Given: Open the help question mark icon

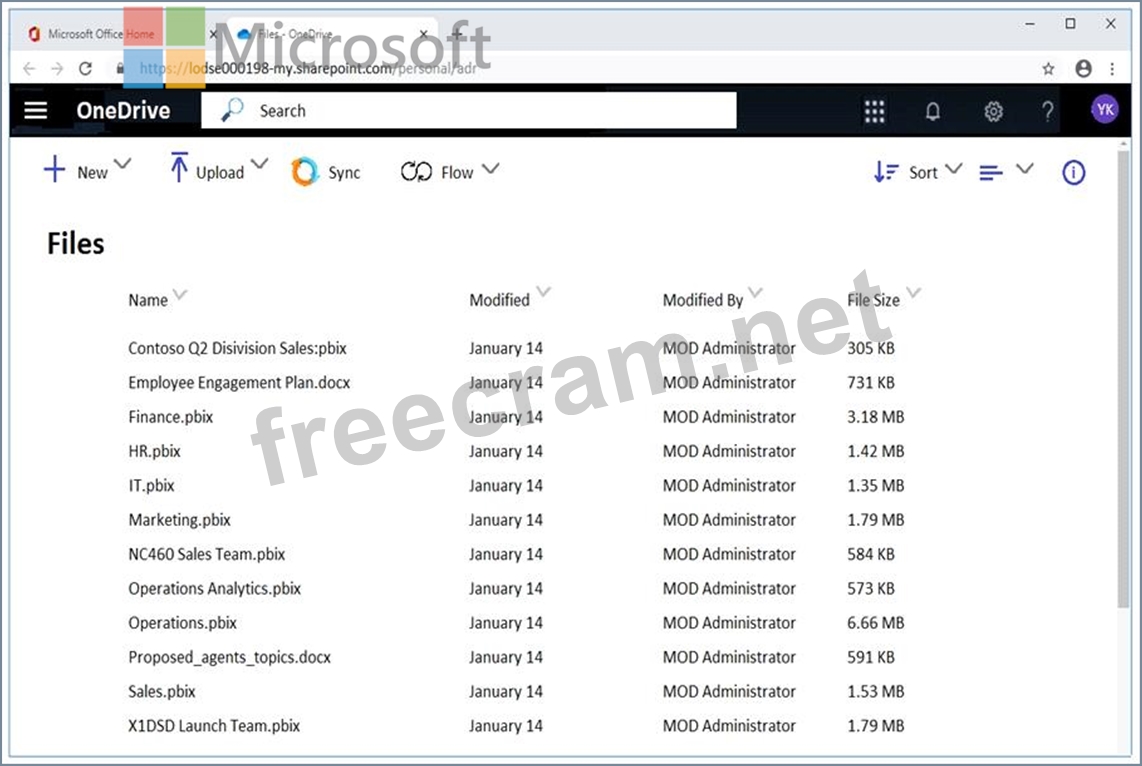Looking at the screenshot, I should [x=1047, y=111].
